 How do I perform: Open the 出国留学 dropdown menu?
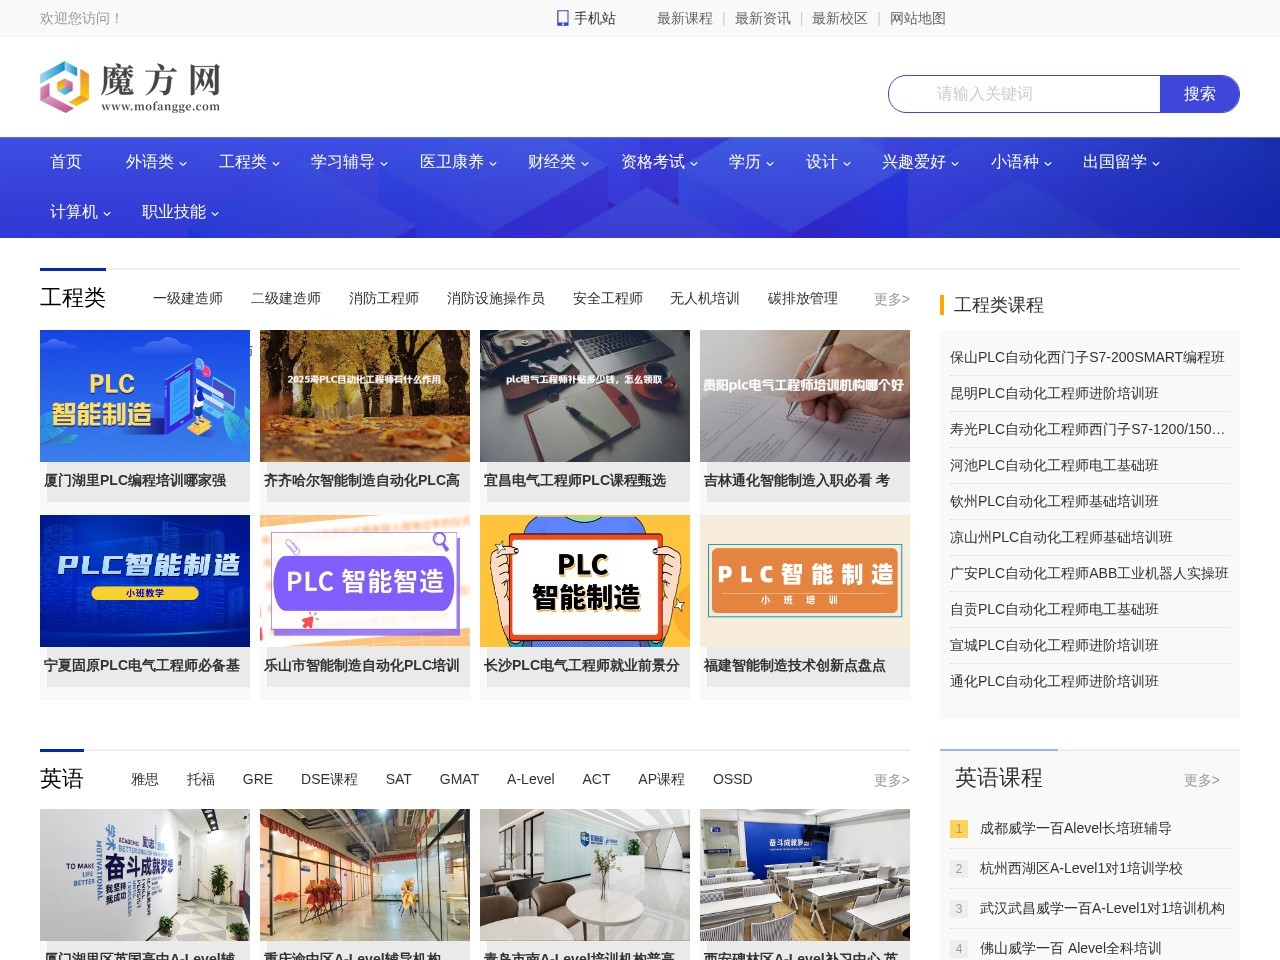1121,162
